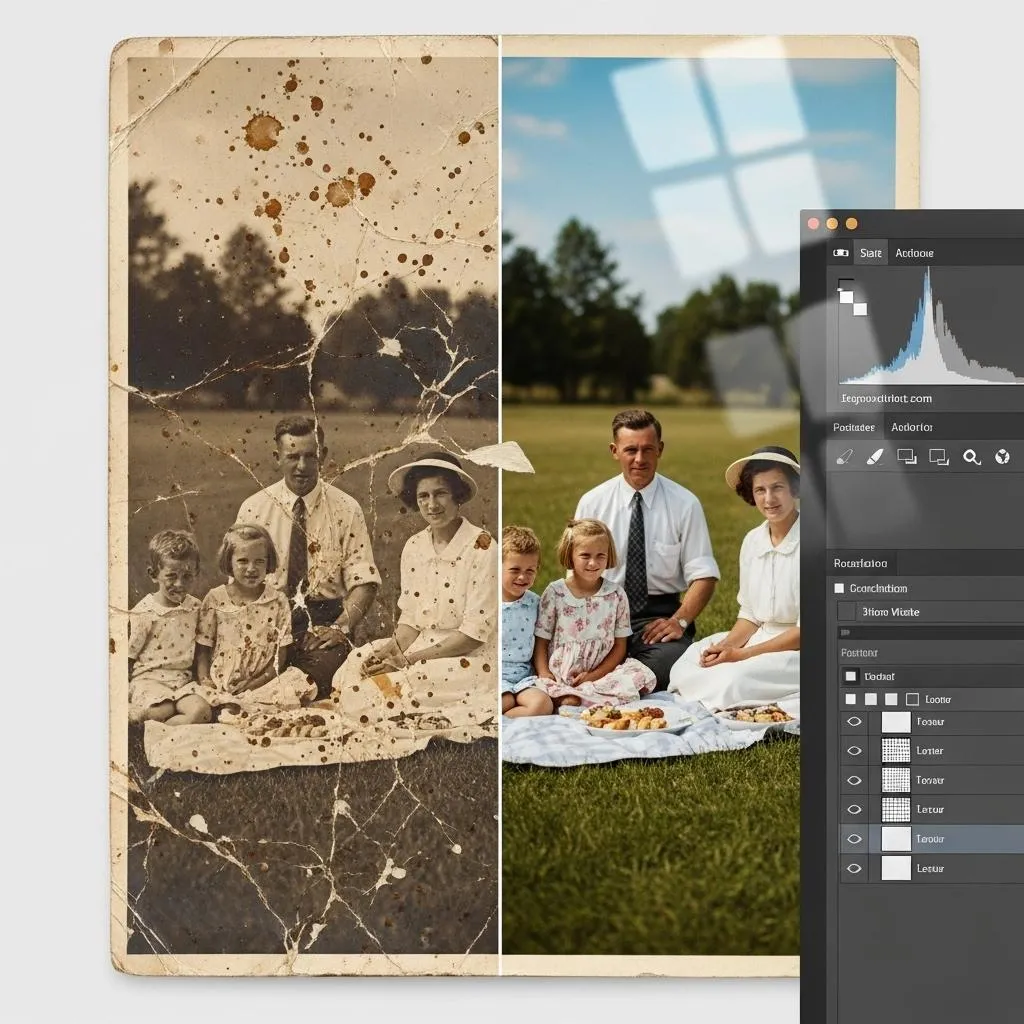Enable the checkbox above the Store Visible option
Screen dimensions: 1024x1024
click(839, 588)
